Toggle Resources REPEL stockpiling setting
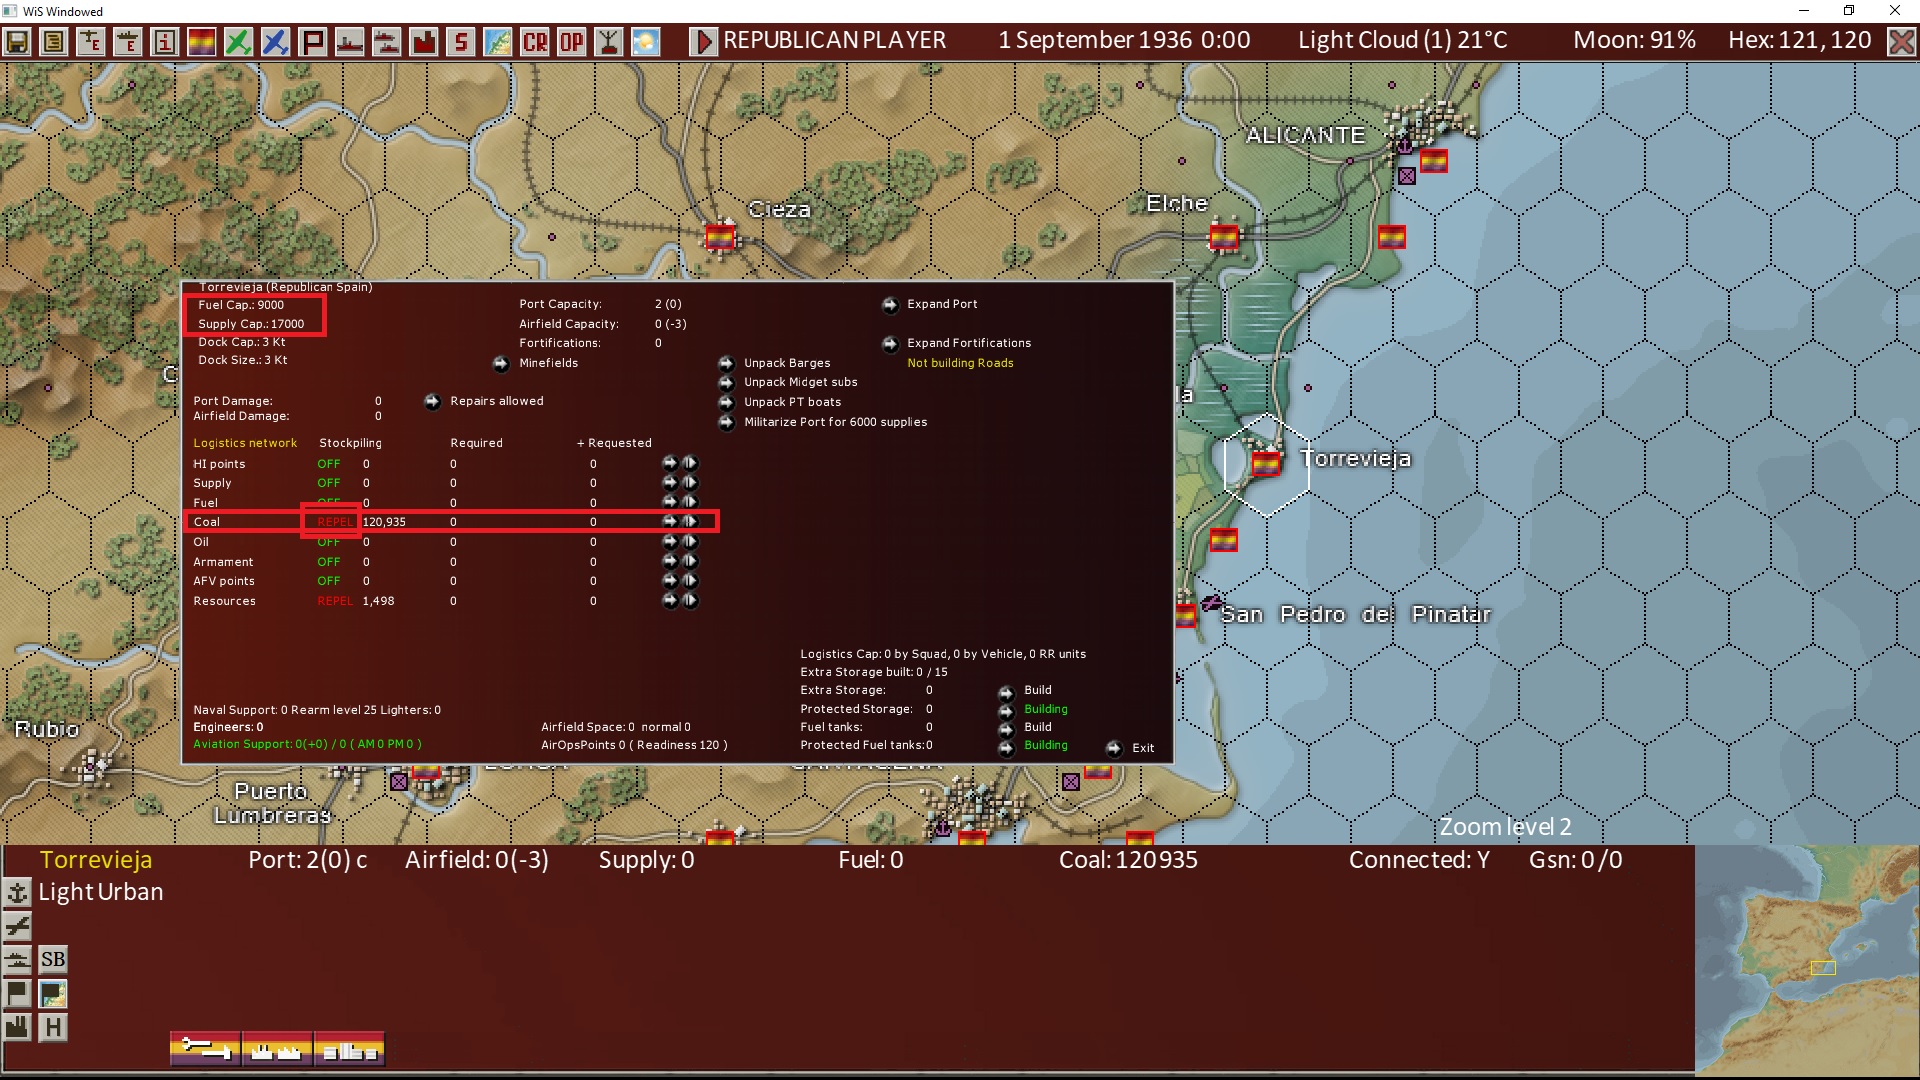The height and width of the screenshot is (1080, 1920). coord(334,601)
